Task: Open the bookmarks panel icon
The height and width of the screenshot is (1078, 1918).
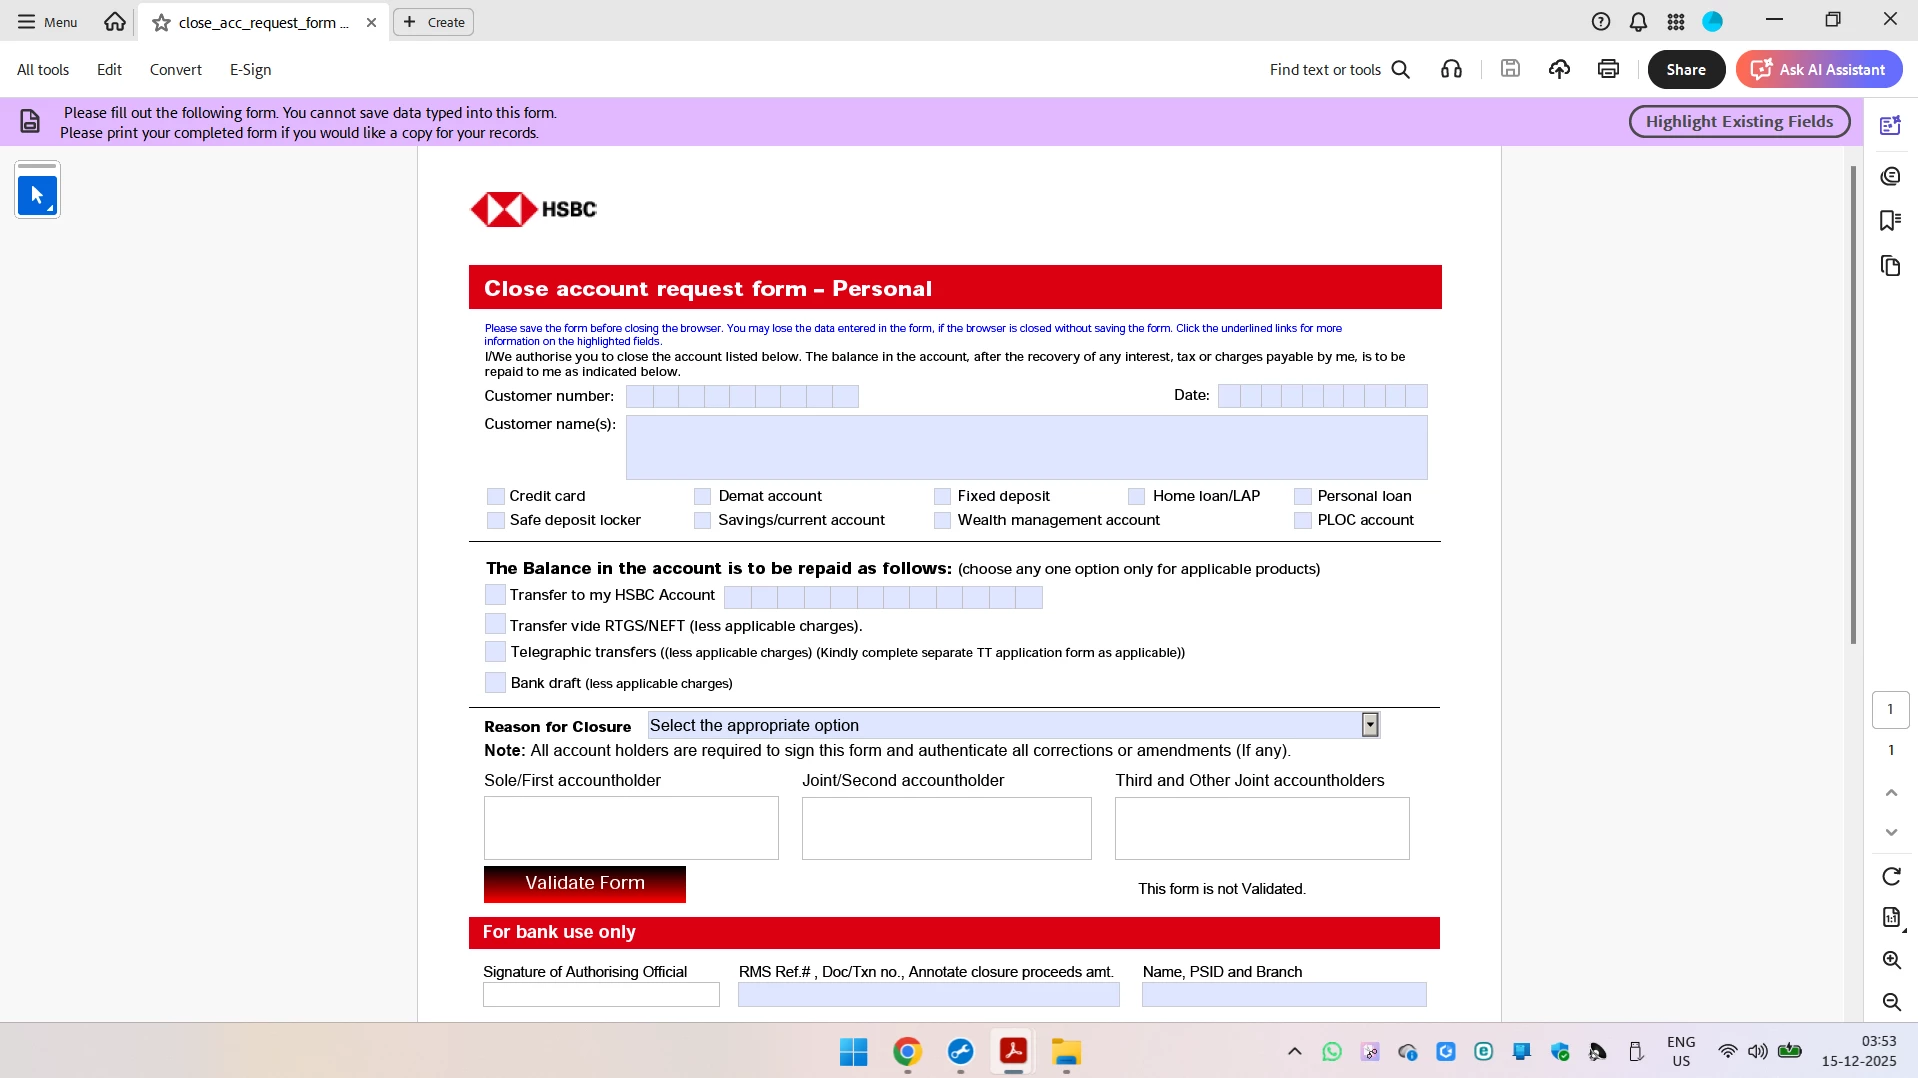Action: (1890, 220)
